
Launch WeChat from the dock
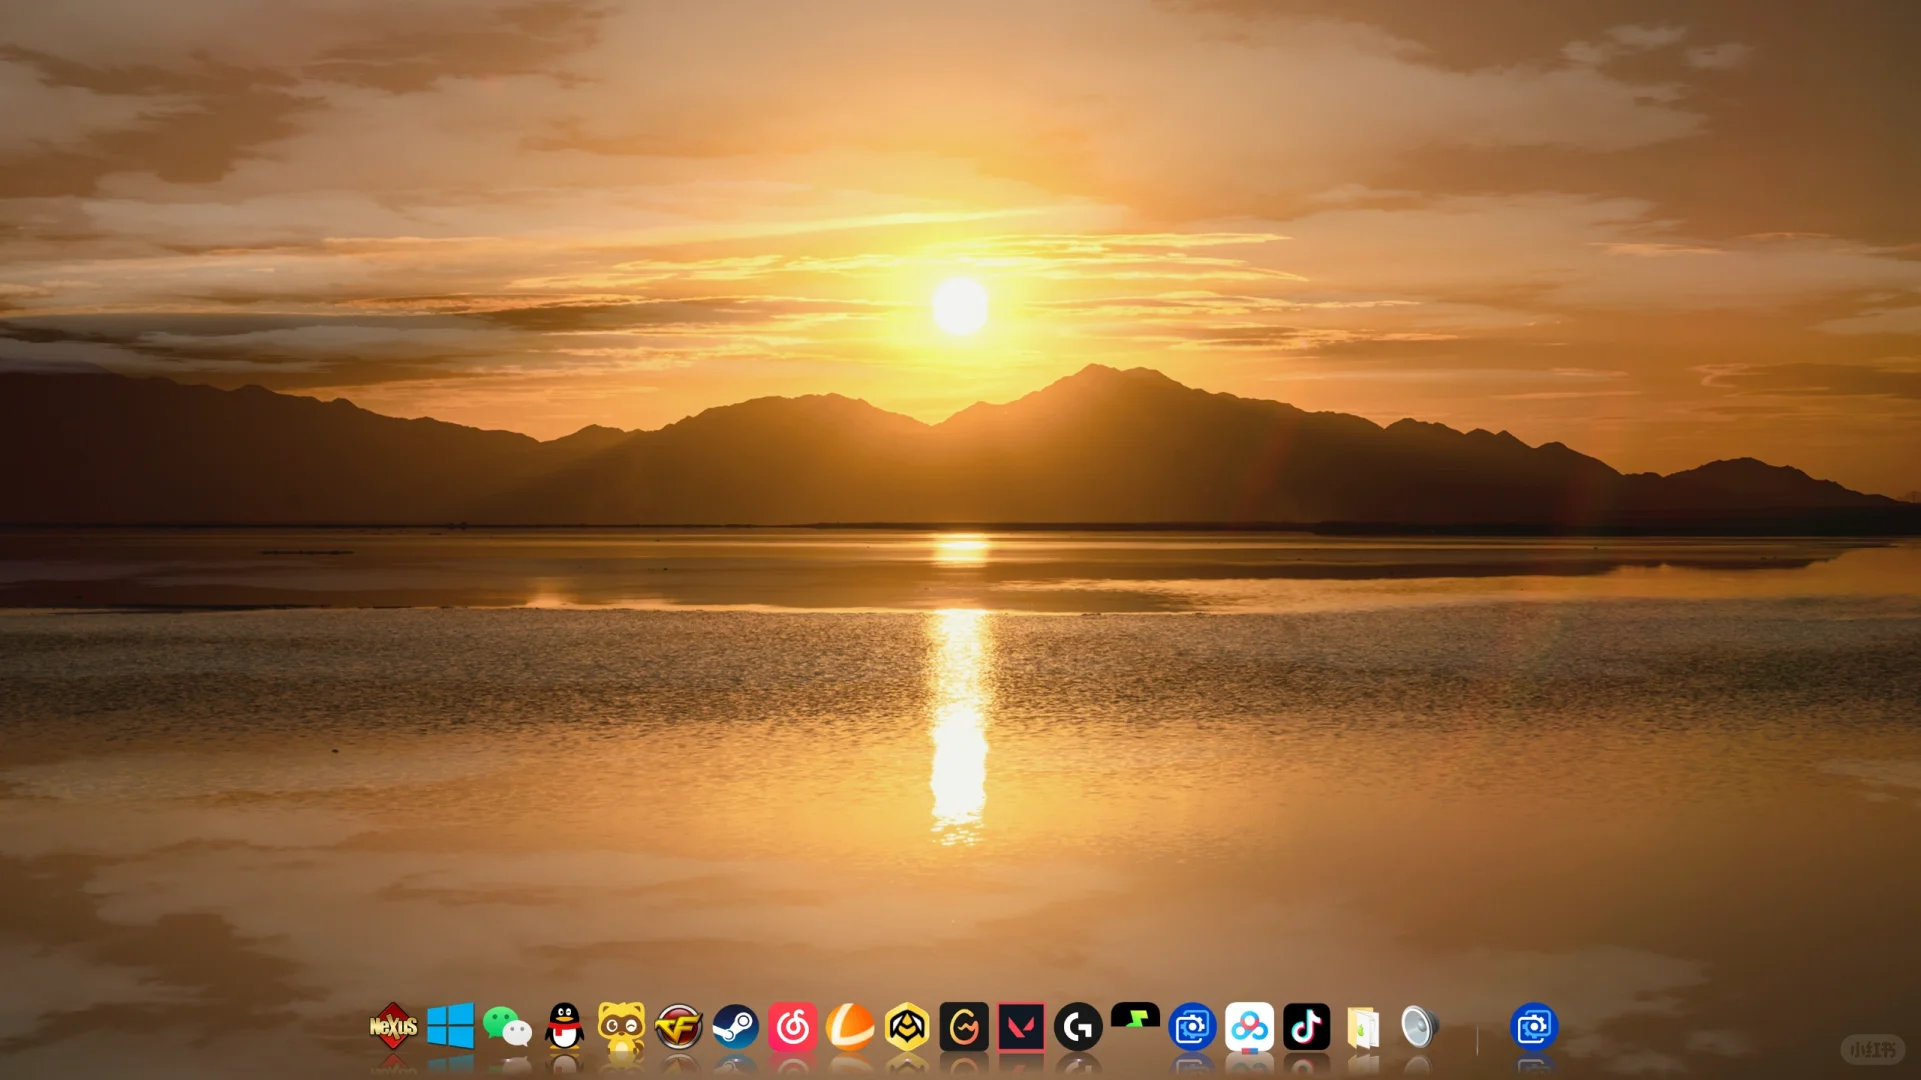tap(507, 1027)
